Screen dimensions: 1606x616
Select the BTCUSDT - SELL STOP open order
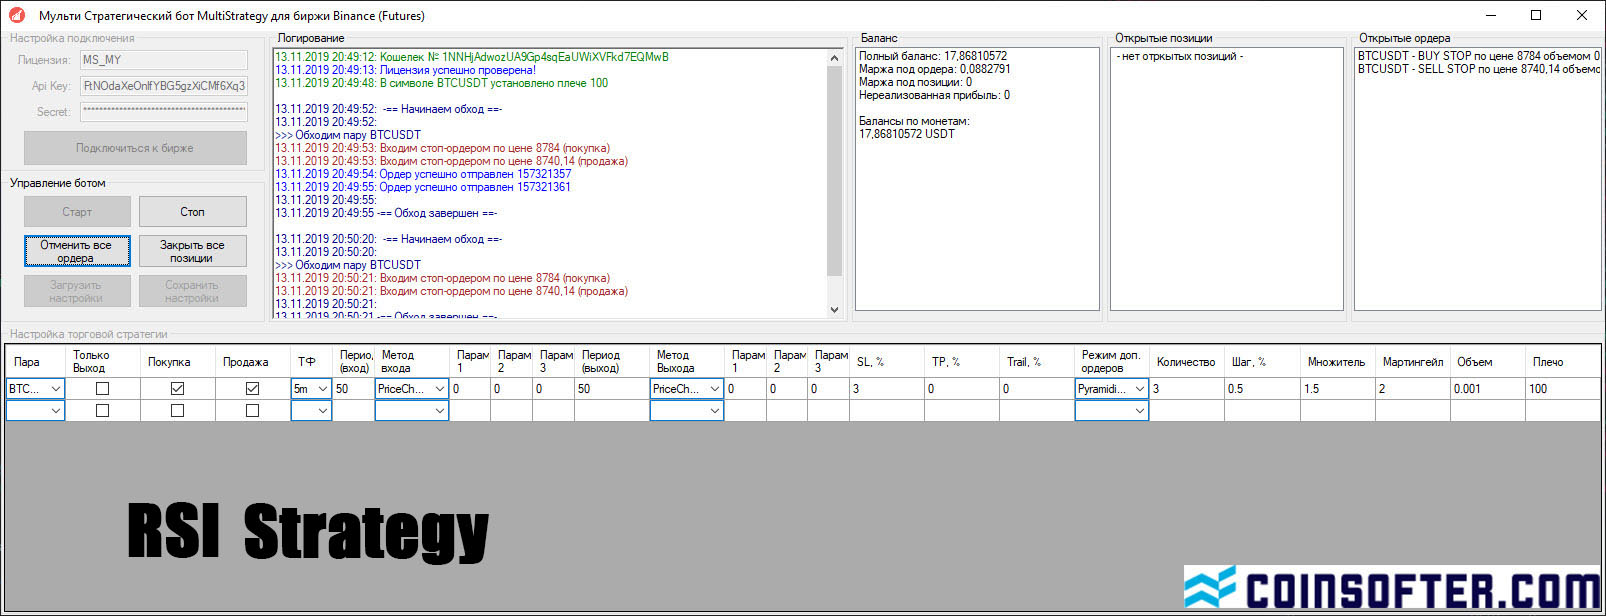point(1479,69)
